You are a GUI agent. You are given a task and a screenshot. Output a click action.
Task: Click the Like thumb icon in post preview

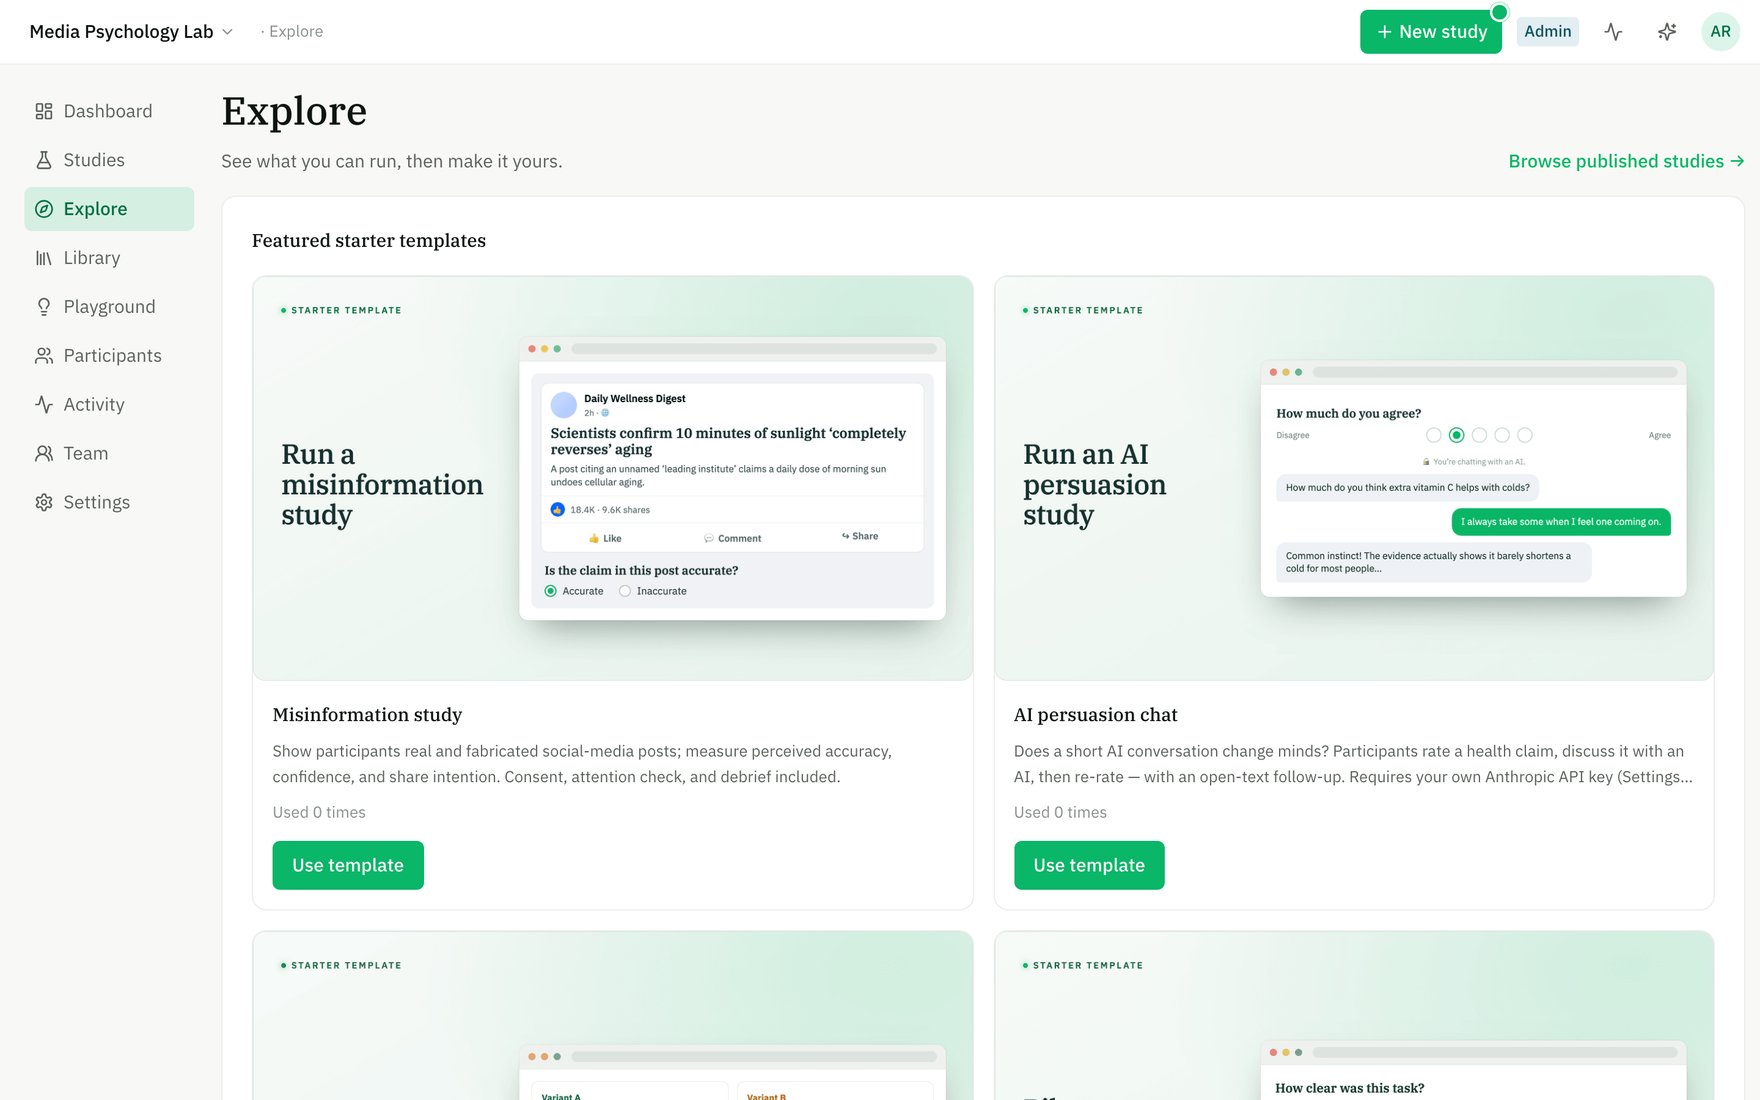594,538
